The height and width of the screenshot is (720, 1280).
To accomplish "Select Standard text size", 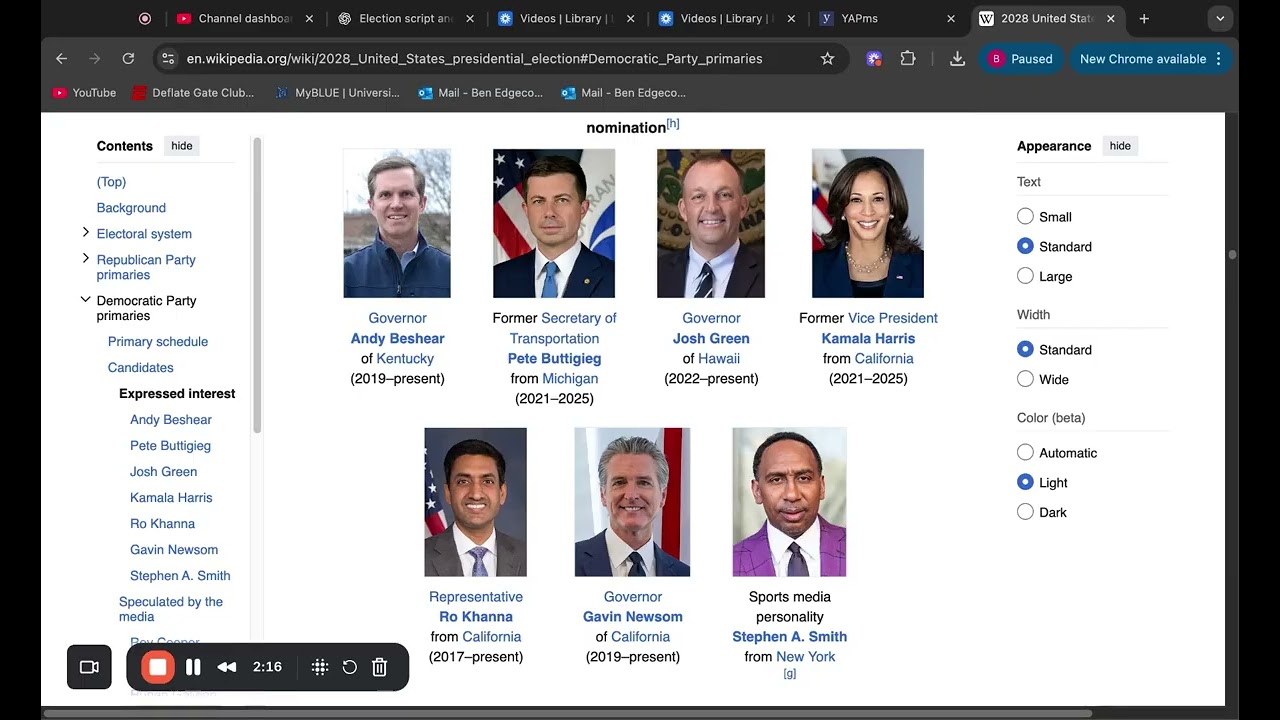I will coord(1025,246).
